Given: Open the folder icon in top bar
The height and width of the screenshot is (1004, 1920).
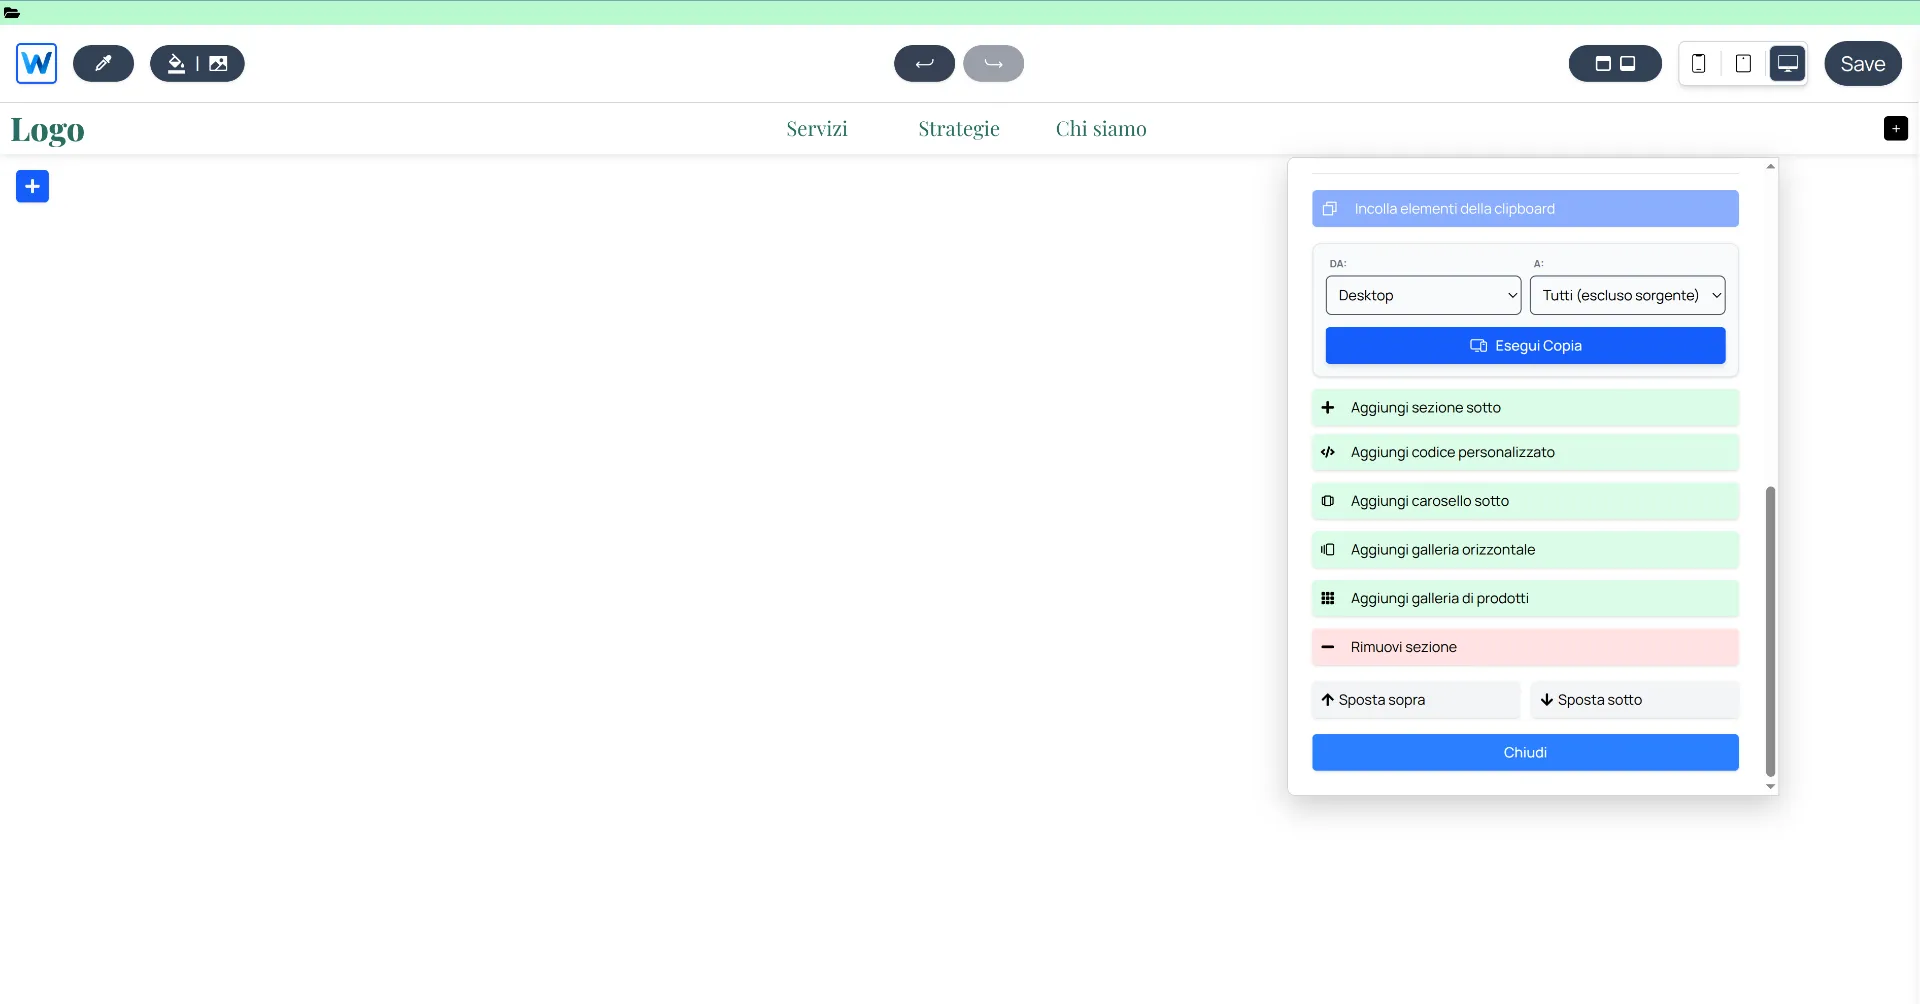Looking at the screenshot, I should click(12, 13).
